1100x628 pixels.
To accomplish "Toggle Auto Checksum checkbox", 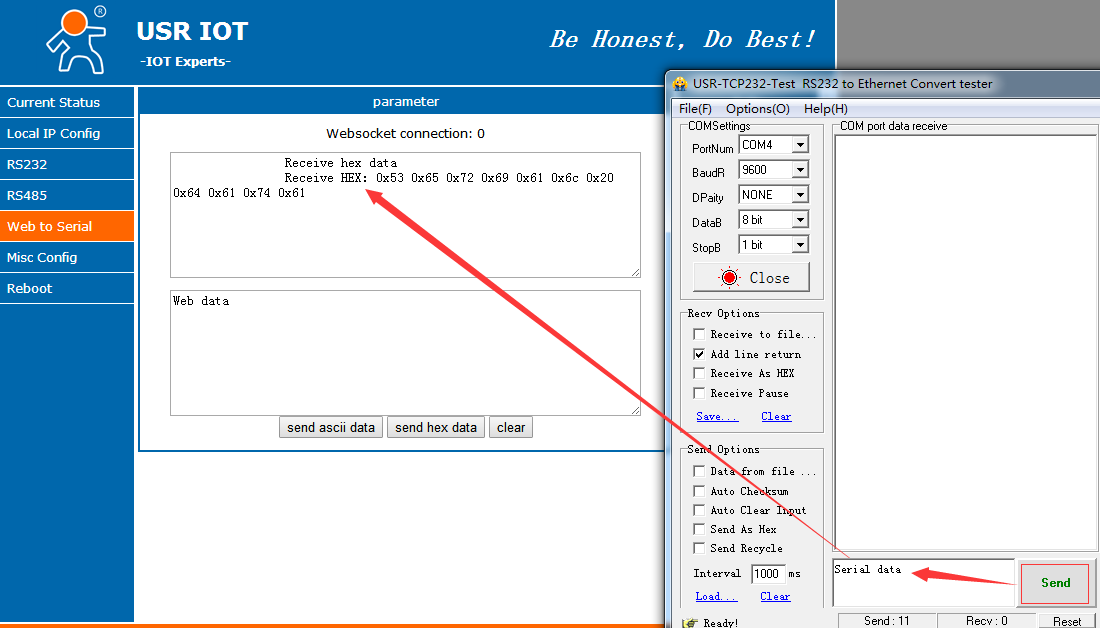I will point(699,490).
